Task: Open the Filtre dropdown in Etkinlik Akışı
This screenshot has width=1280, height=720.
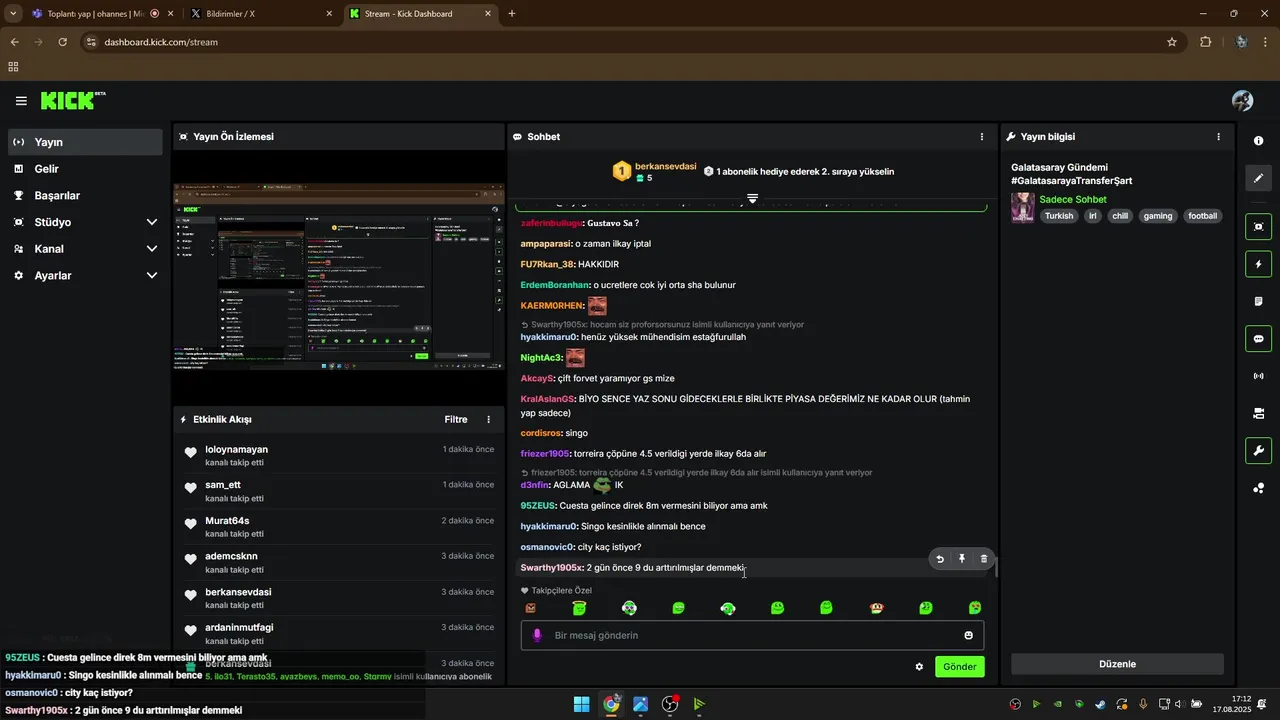Action: tap(456, 420)
